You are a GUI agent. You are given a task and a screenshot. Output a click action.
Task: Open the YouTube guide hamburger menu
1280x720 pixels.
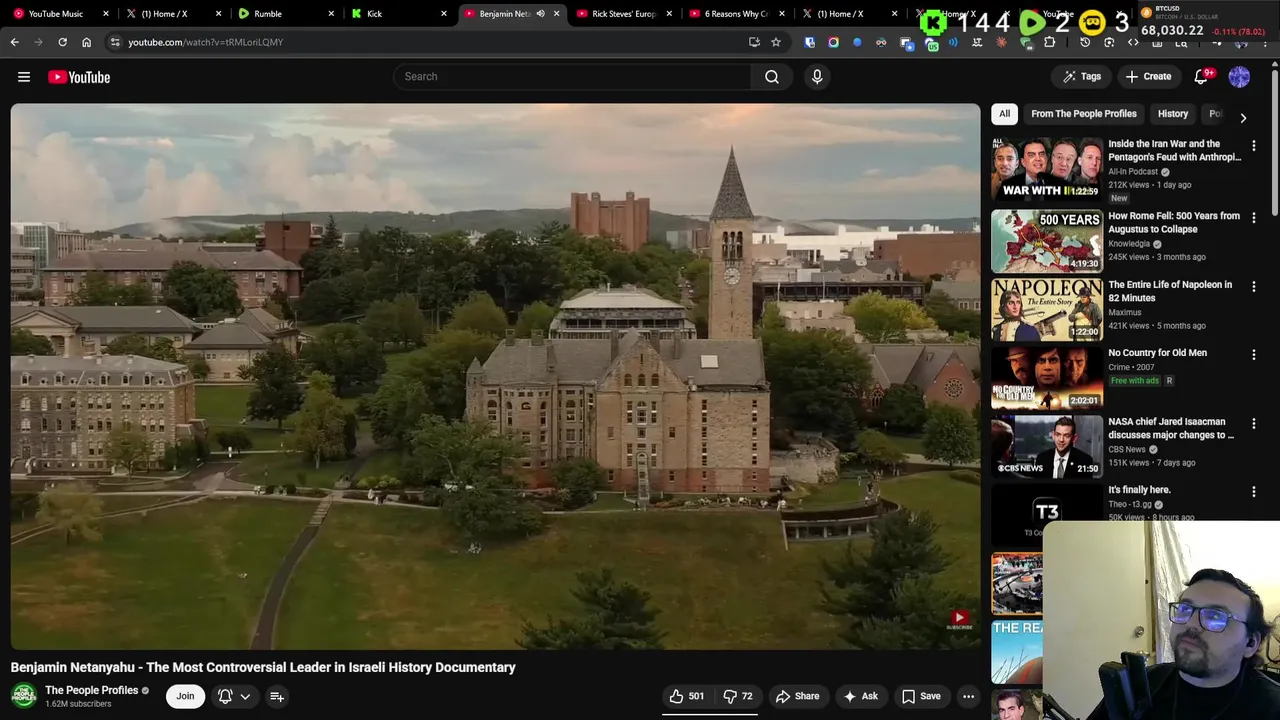click(24, 77)
